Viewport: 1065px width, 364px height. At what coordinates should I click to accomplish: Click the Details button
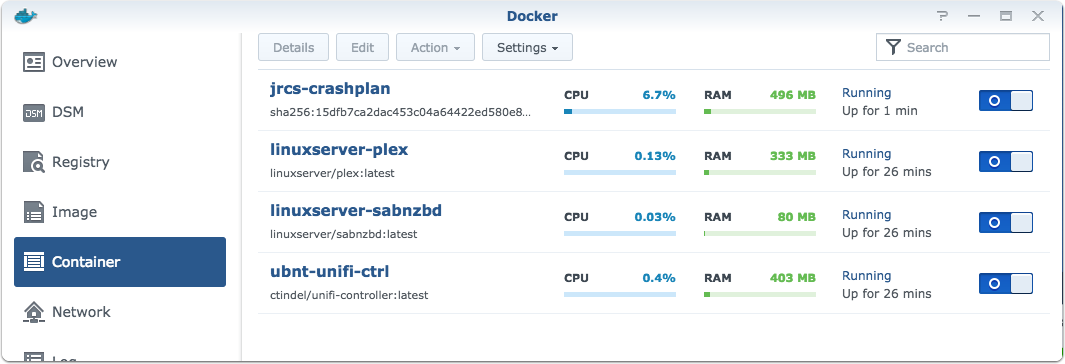click(293, 48)
